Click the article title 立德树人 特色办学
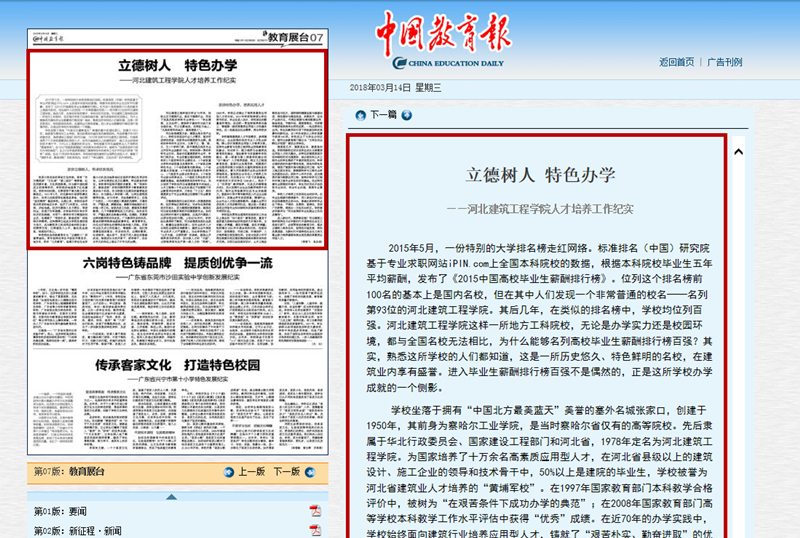The height and width of the screenshot is (538, 800). coord(540,175)
